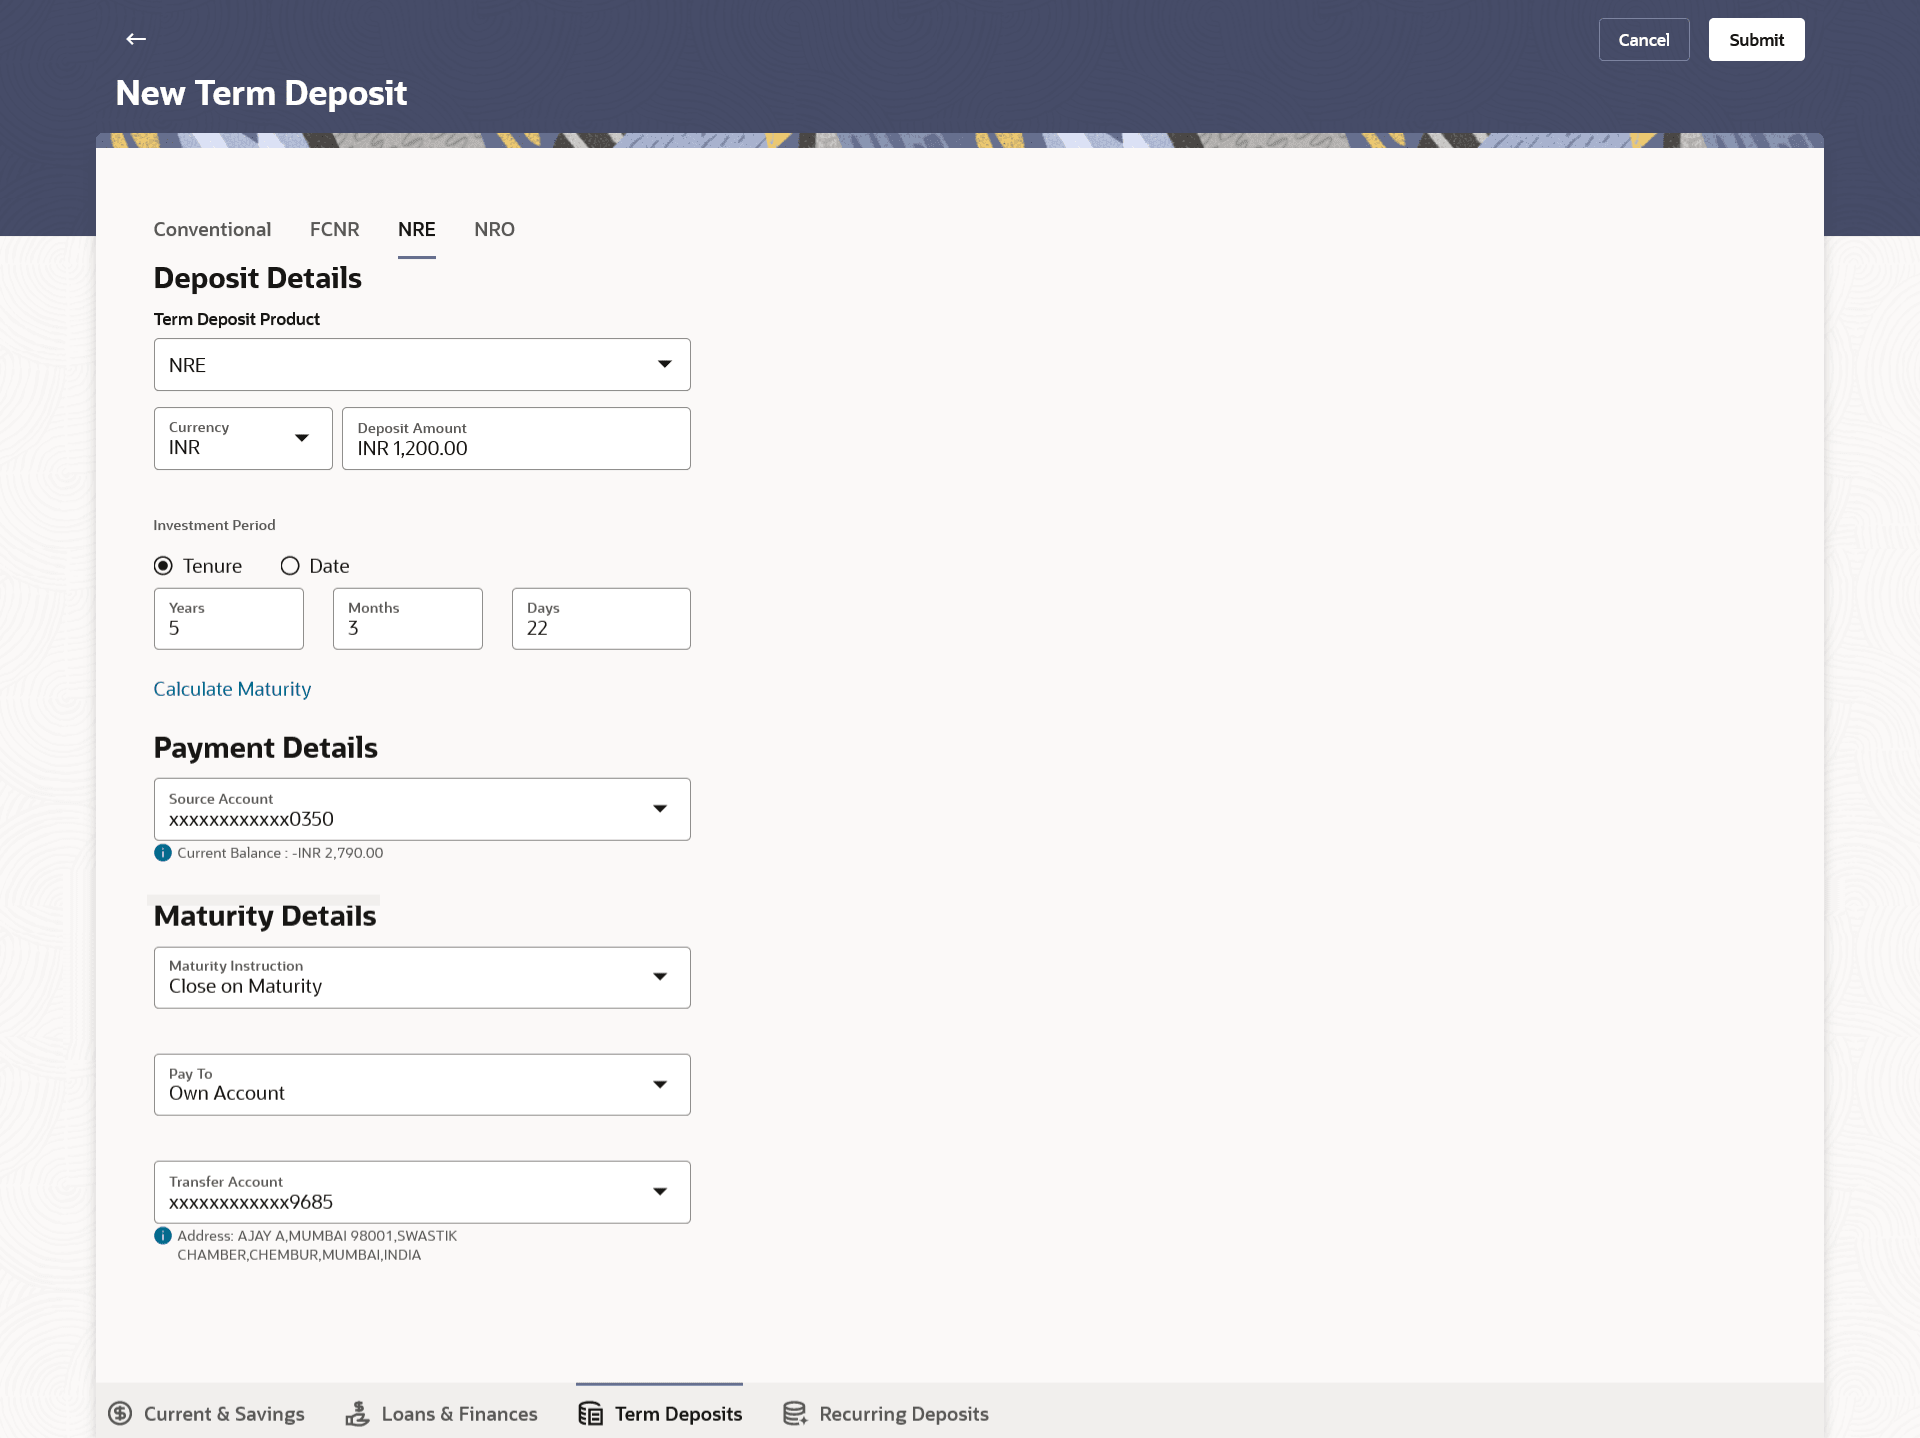Open the Source Account dropdown
The height and width of the screenshot is (1438, 1920).
tap(422, 809)
